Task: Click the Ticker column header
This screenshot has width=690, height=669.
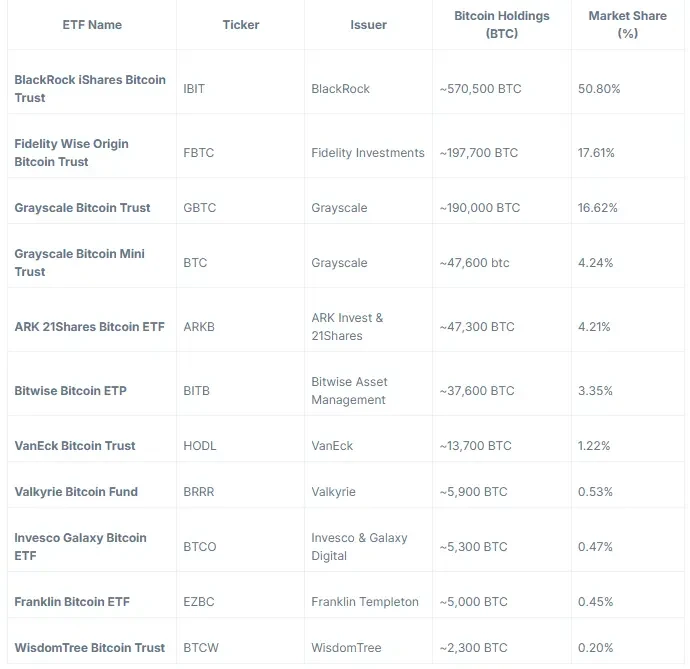Action: 240,25
